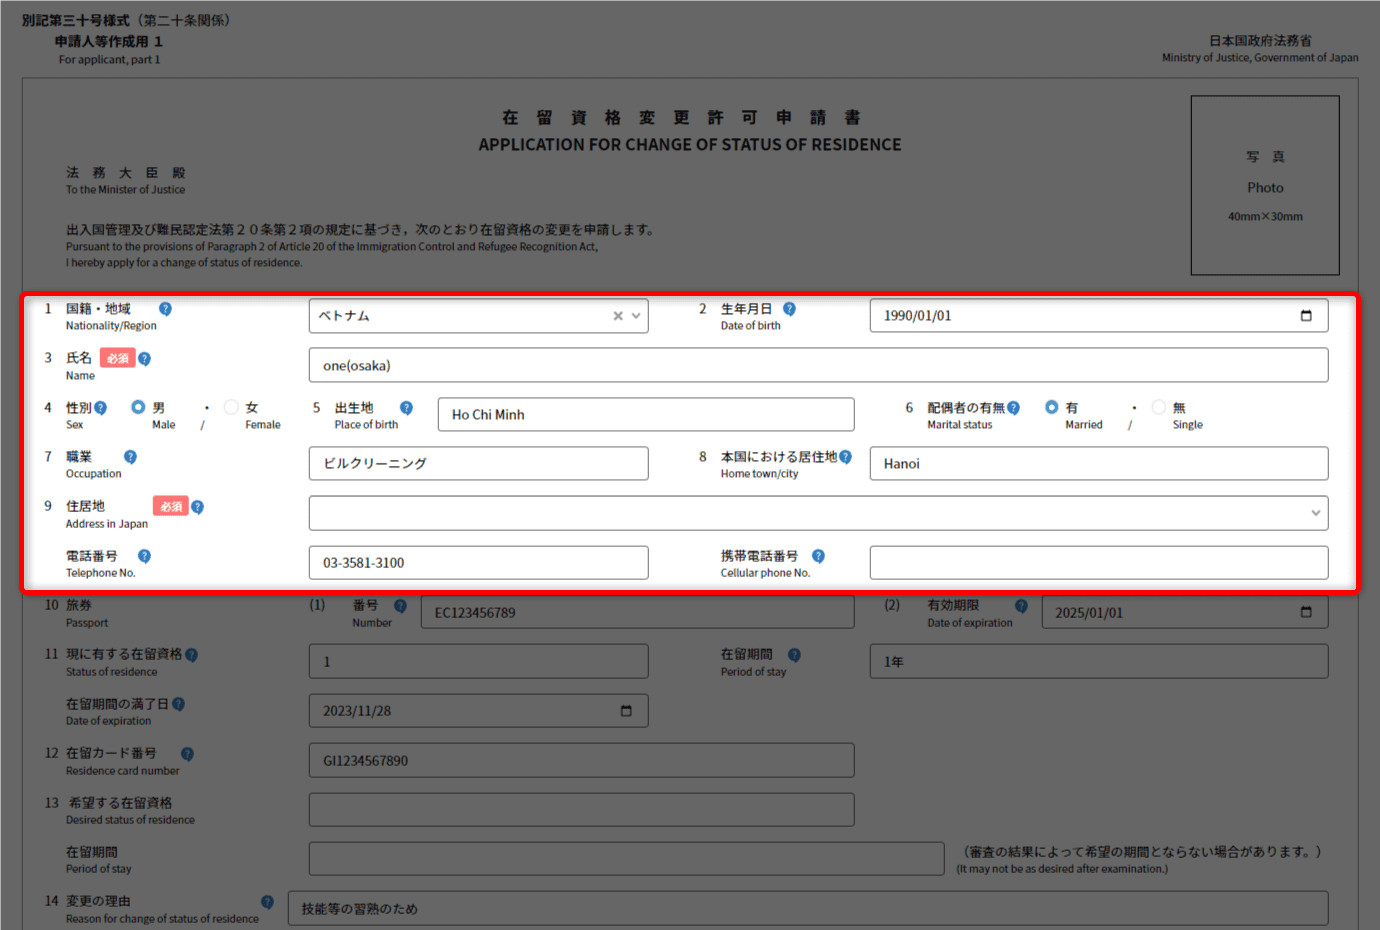Click the empty Cellular phone No. field
This screenshot has width=1380, height=930.
1098,563
